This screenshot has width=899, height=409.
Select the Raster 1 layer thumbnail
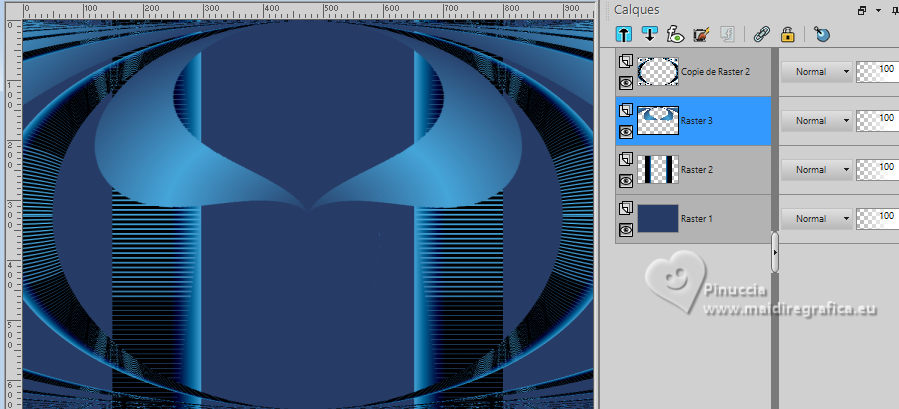[658, 219]
